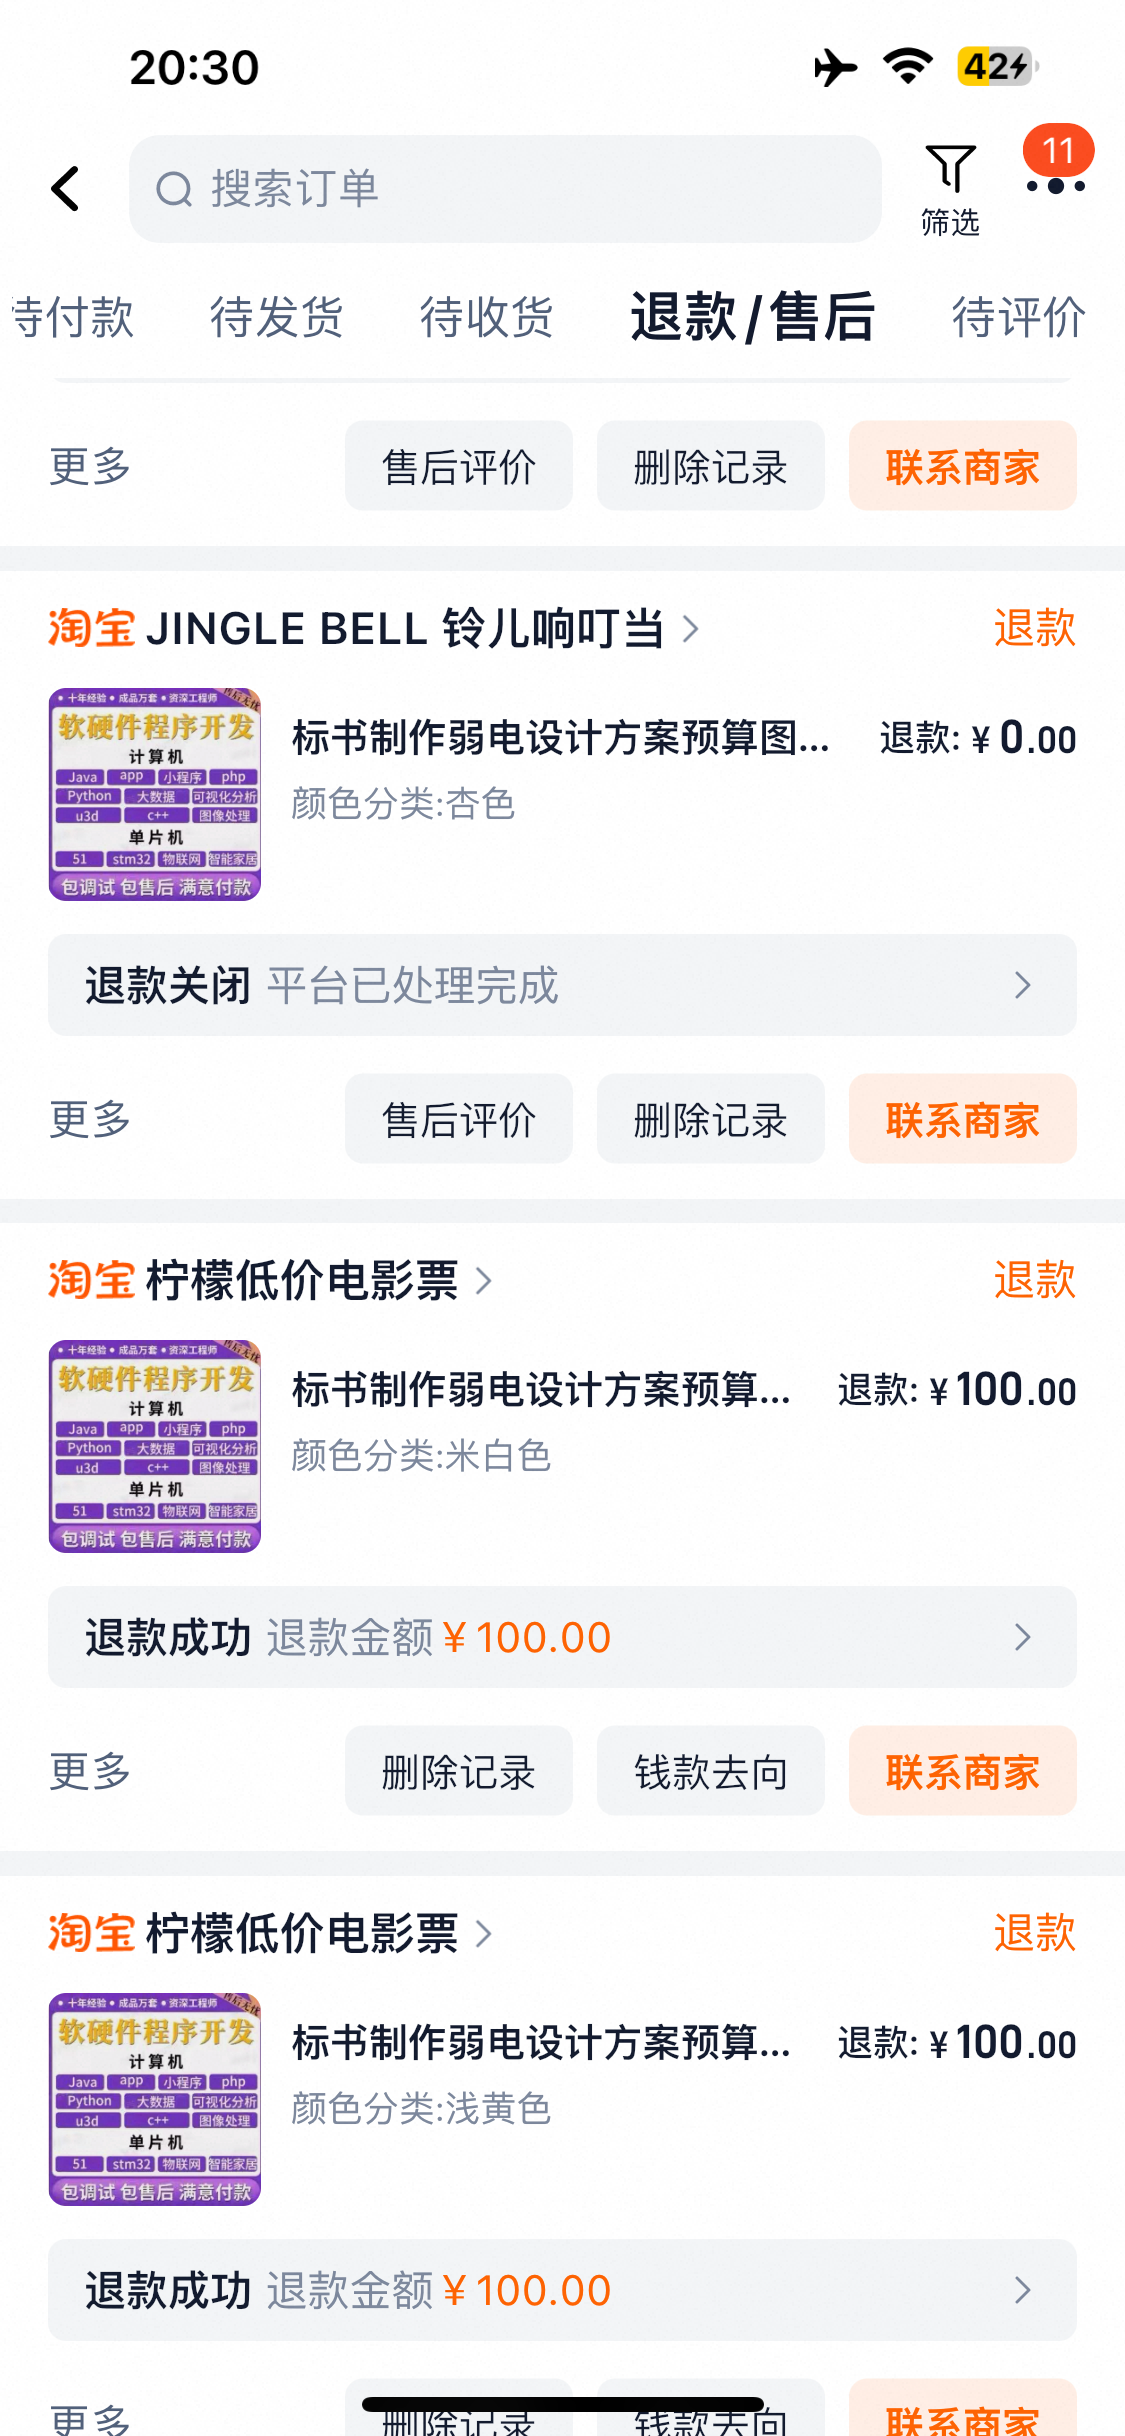
Task: Expand the 退款关闭 status row
Action: coord(562,985)
